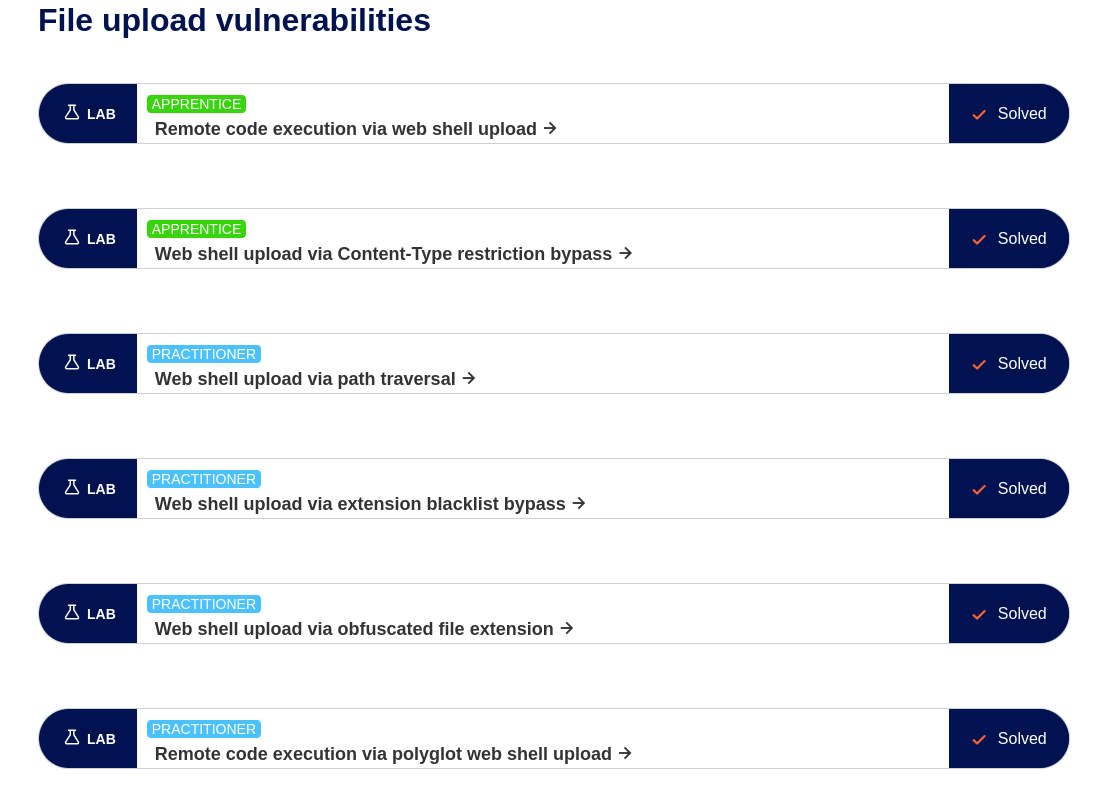Click the checkmark inside the path traversal Solved indicator

tap(978, 364)
